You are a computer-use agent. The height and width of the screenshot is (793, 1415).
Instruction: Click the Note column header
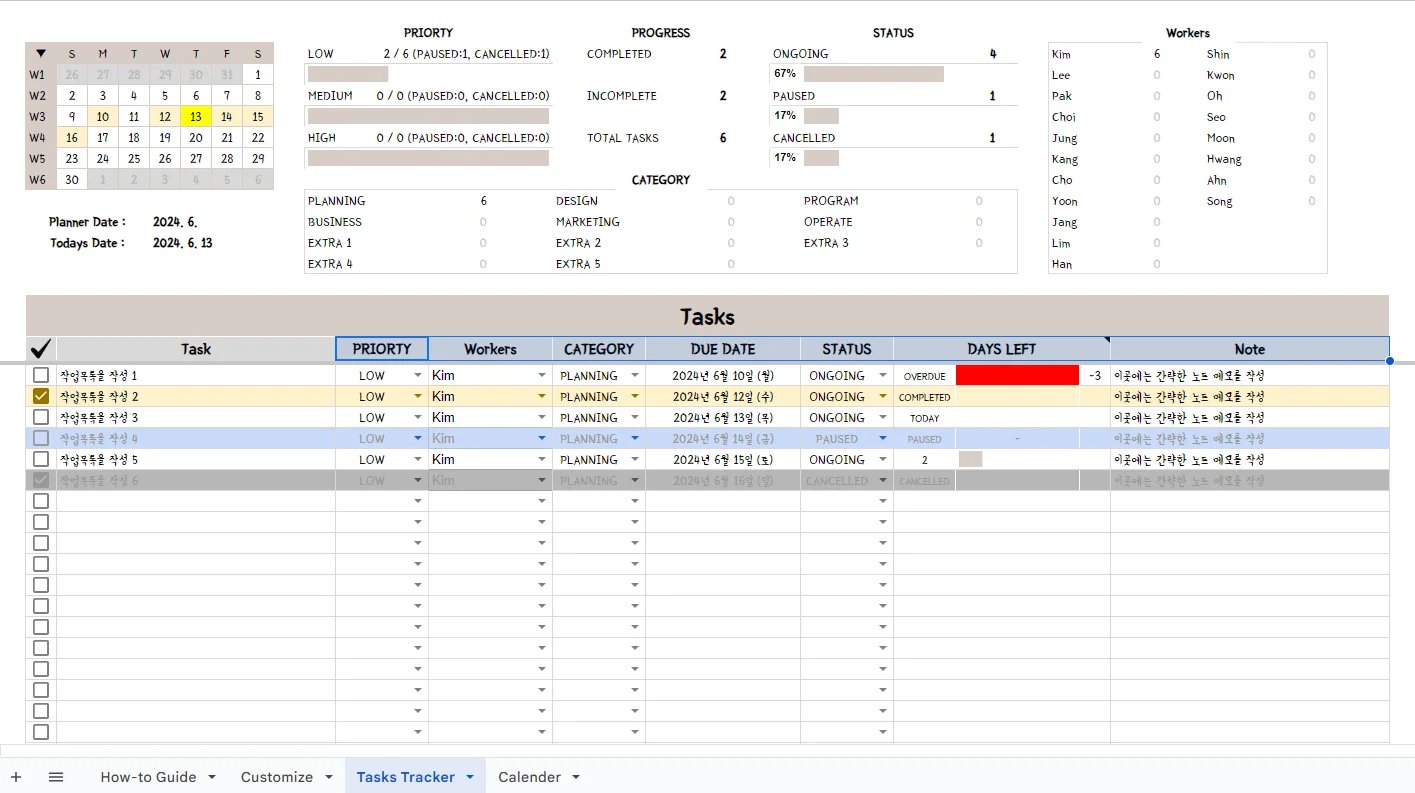(x=1250, y=349)
